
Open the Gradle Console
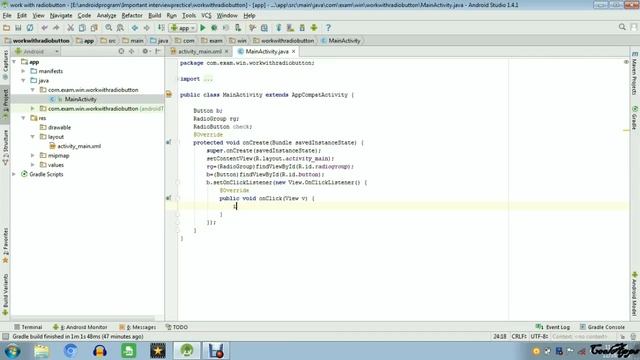[x=602, y=327]
